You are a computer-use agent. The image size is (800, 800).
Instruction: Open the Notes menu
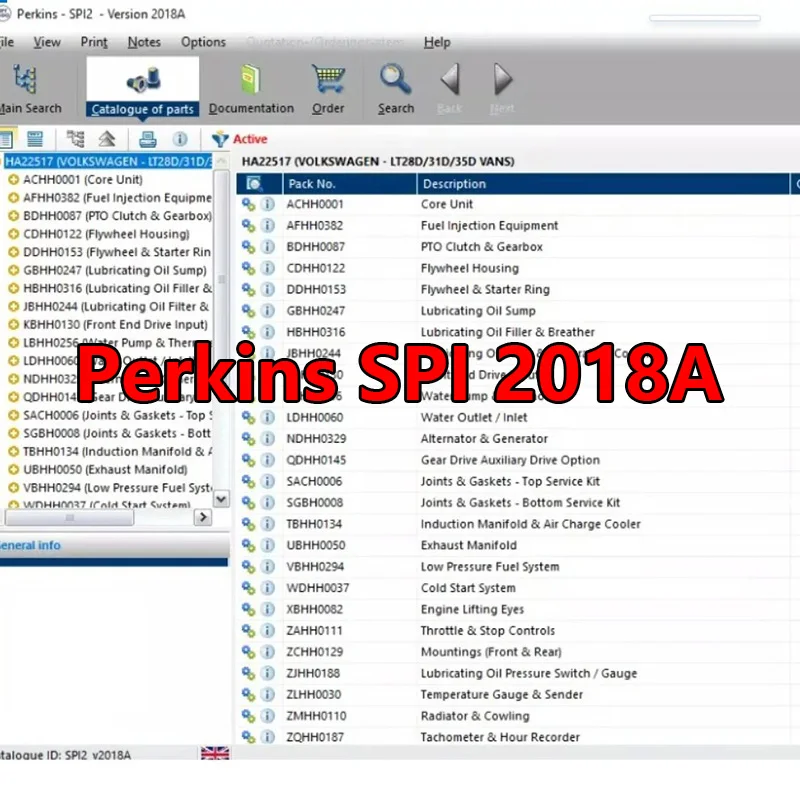click(x=144, y=42)
